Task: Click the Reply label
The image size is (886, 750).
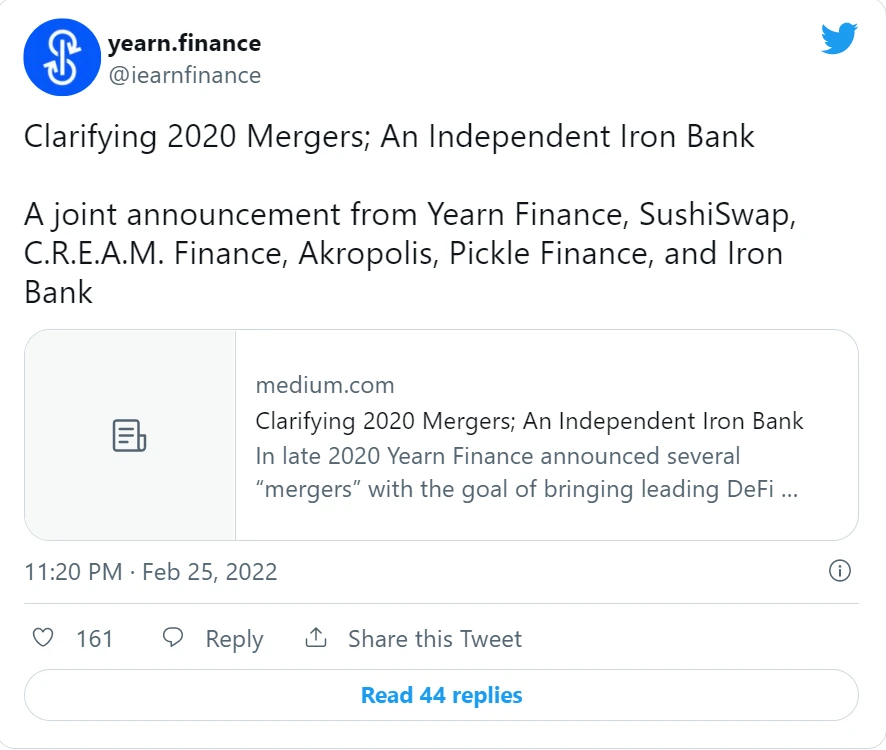Action: 234,639
